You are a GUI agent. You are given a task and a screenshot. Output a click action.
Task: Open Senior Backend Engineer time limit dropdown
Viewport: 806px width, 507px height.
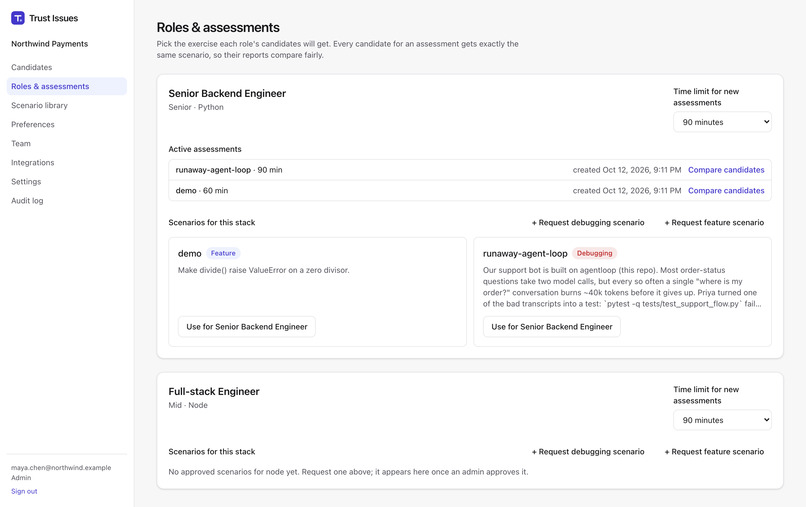click(x=722, y=122)
